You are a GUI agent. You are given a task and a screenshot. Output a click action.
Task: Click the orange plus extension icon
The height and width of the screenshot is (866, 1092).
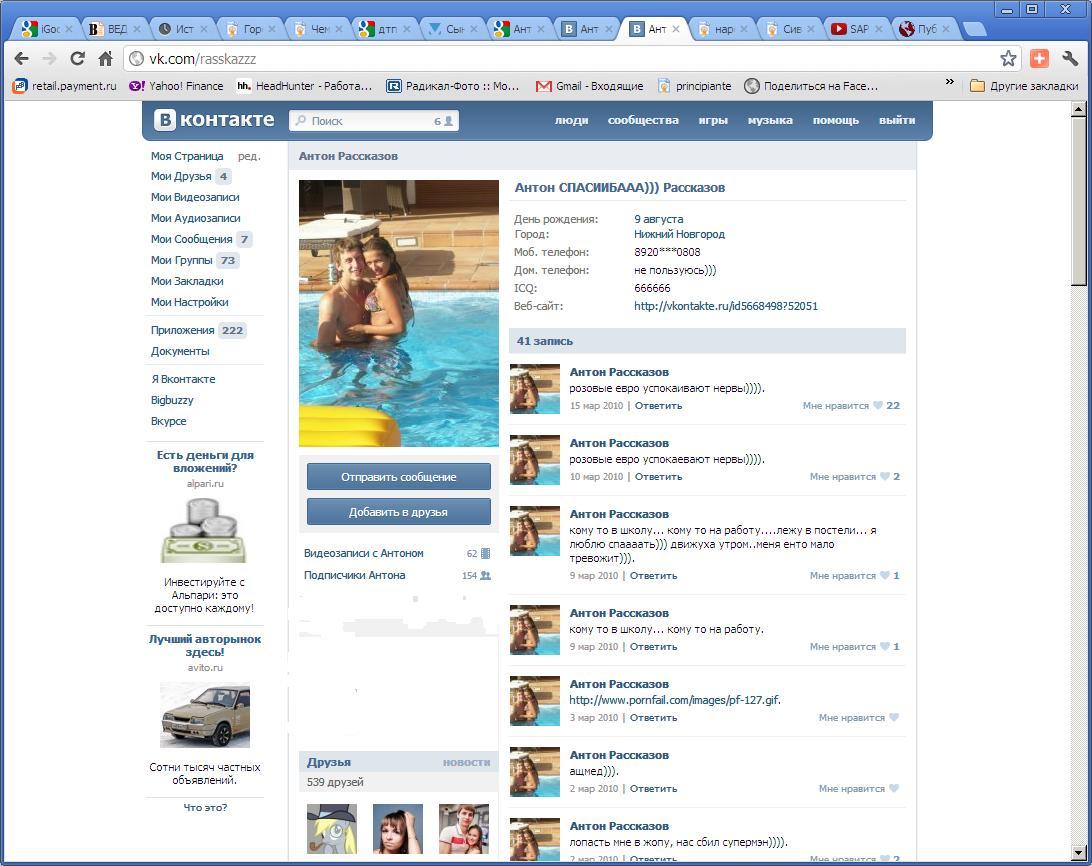pos(1039,59)
